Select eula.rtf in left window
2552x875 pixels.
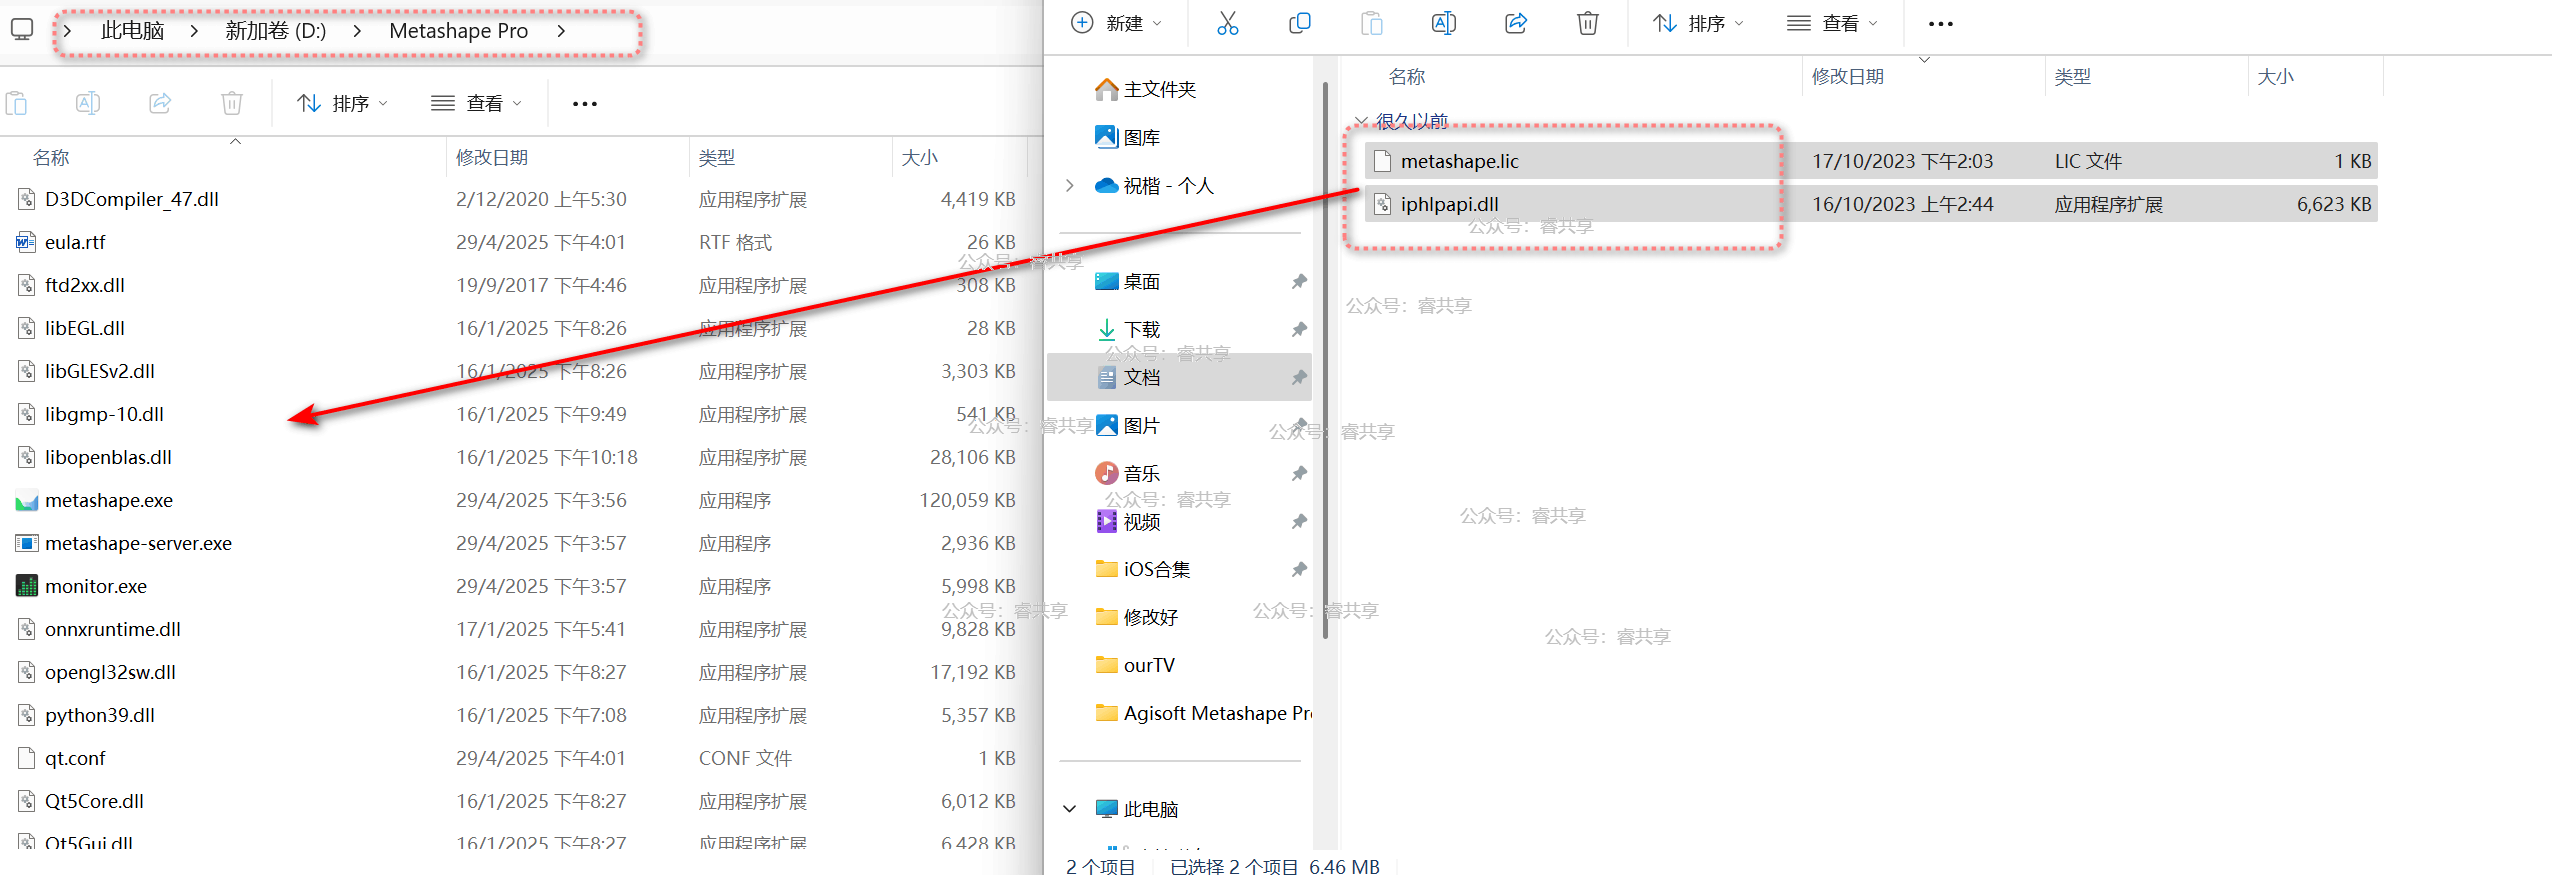pyautogui.click(x=75, y=242)
